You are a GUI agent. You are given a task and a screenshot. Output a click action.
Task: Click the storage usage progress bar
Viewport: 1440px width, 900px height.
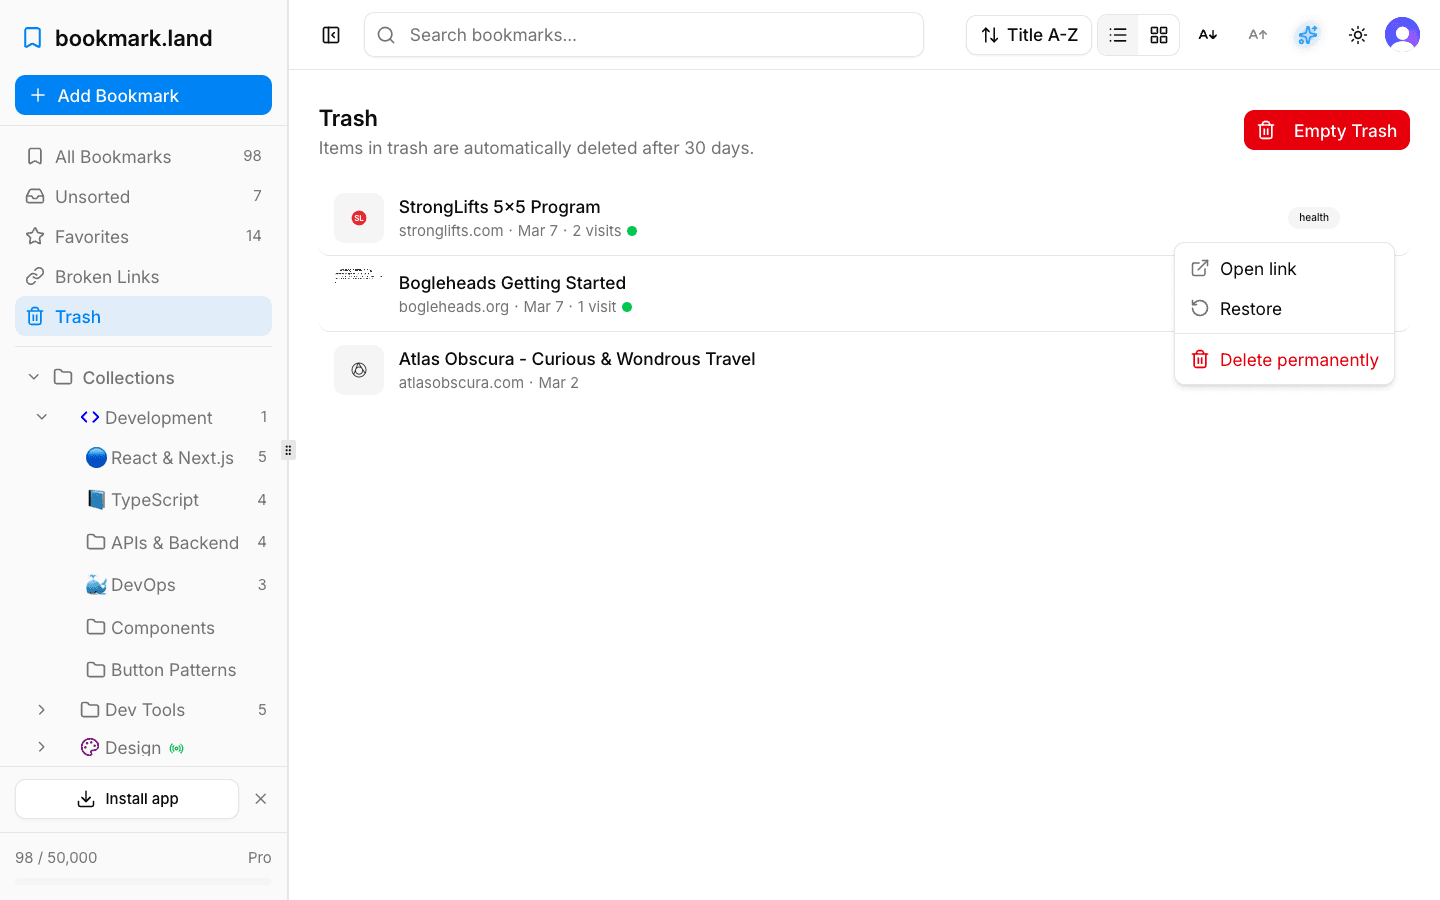pos(143,882)
